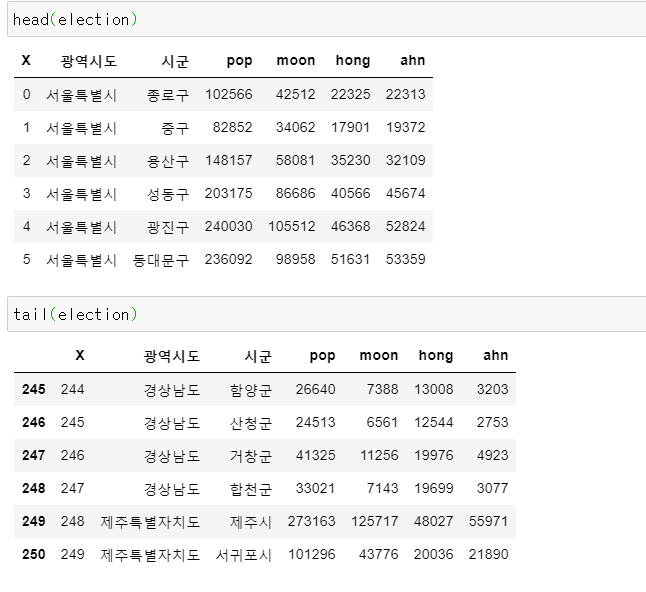Select ahn value 45674
The height and width of the screenshot is (592, 646).
405,193
